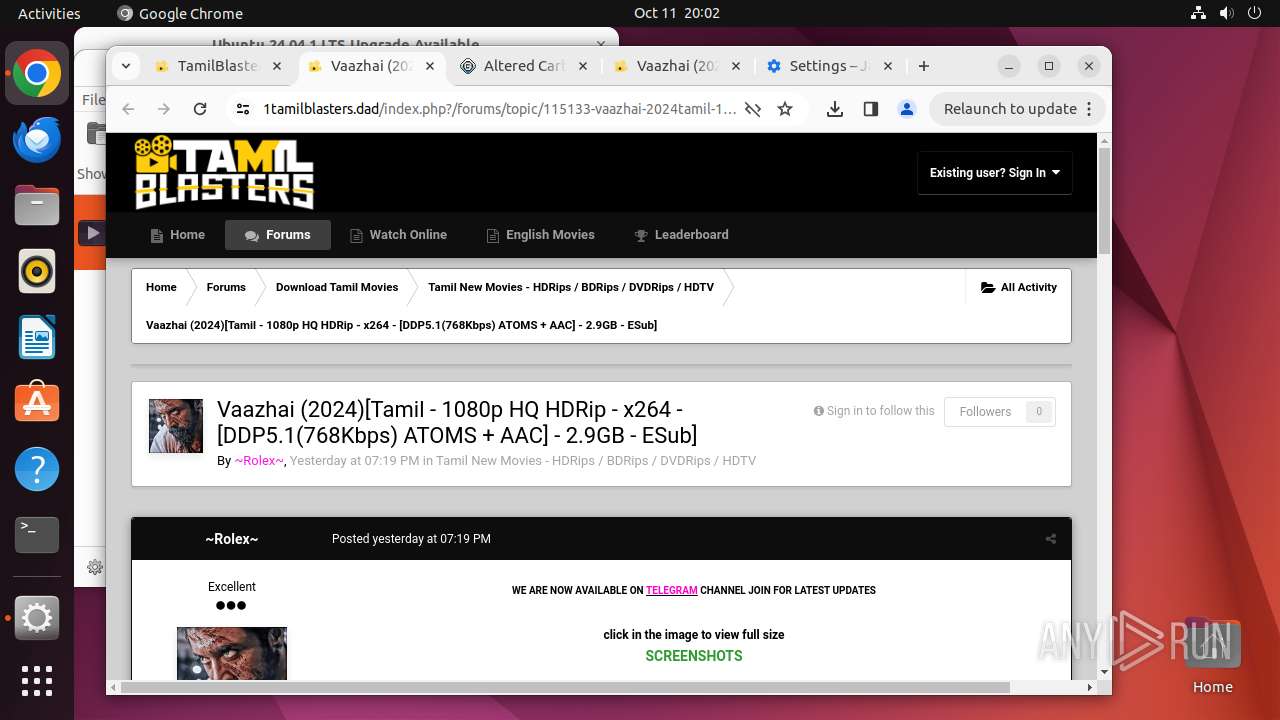
Task: Open system Settings from the dock
Action: 37,619
